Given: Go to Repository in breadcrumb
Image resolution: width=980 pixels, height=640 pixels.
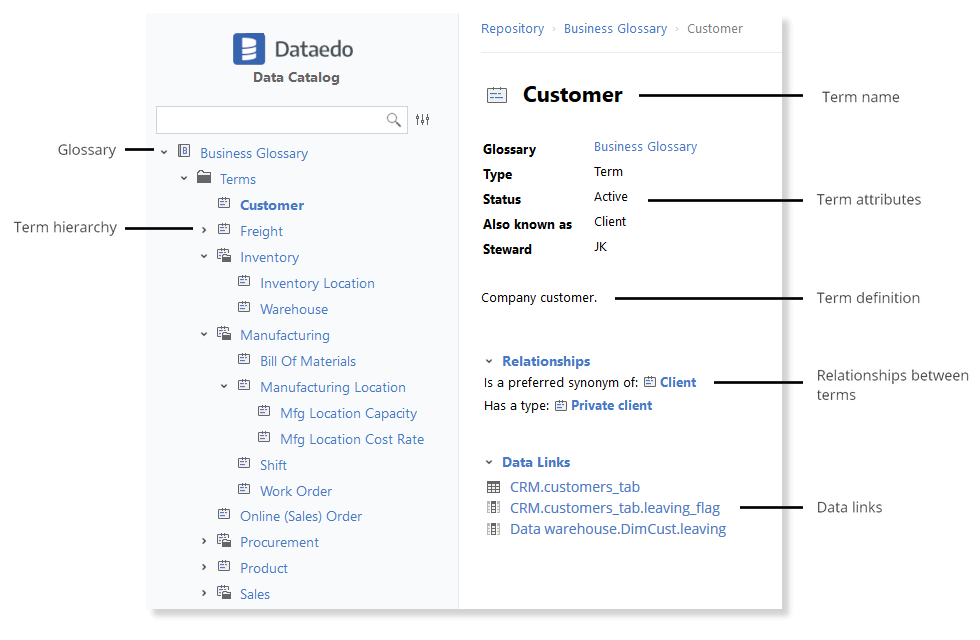Looking at the screenshot, I should point(512,29).
